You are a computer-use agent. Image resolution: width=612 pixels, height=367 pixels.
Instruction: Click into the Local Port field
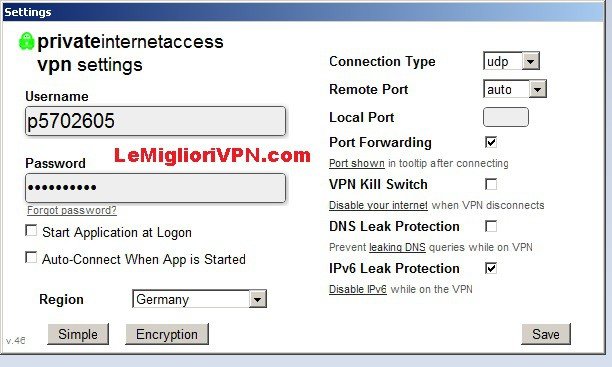click(x=506, y=117)
